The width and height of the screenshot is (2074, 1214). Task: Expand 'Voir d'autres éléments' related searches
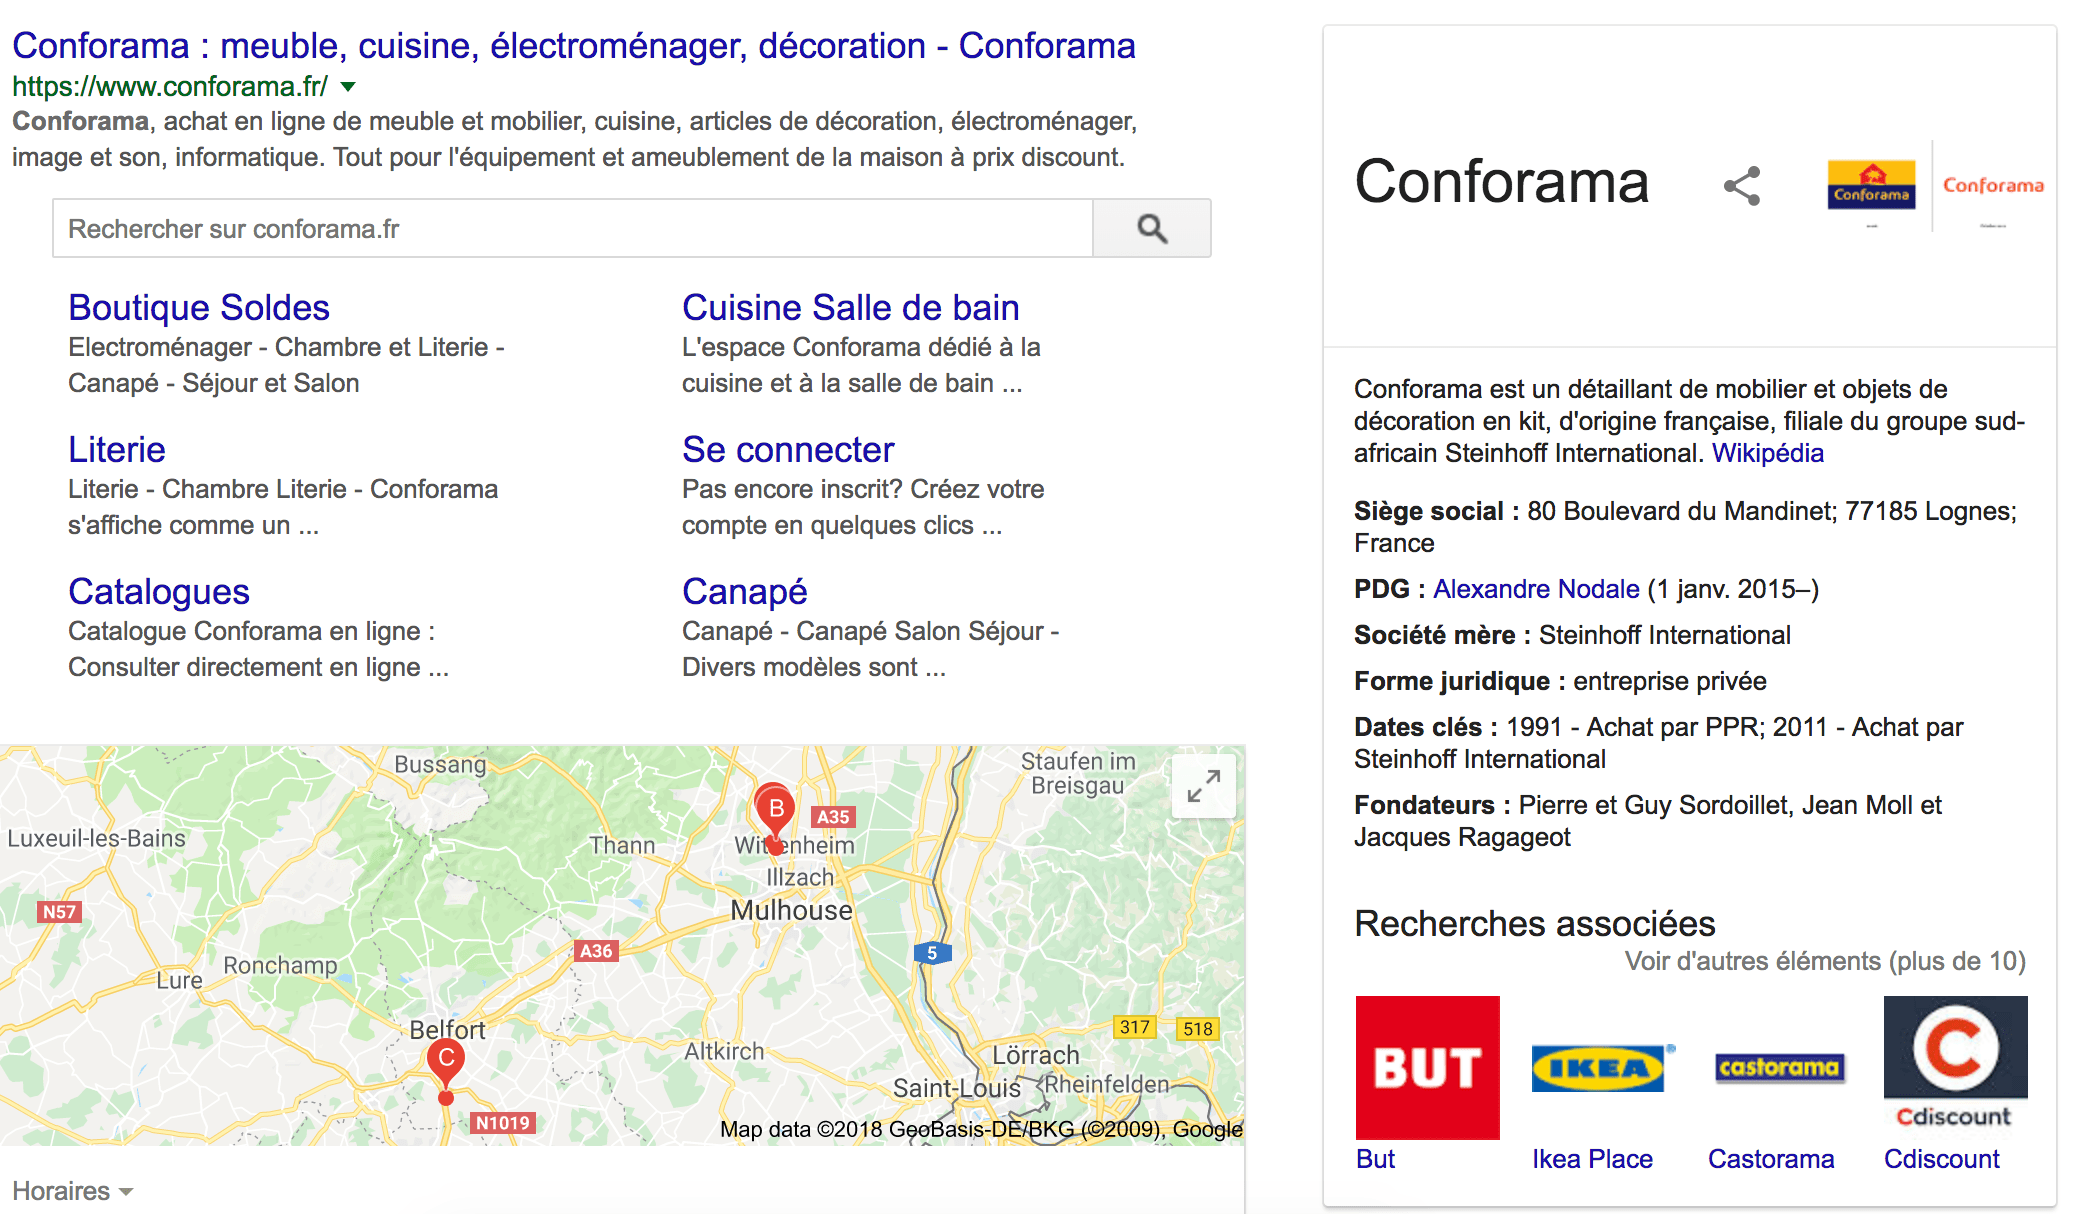coord(1824,961)
